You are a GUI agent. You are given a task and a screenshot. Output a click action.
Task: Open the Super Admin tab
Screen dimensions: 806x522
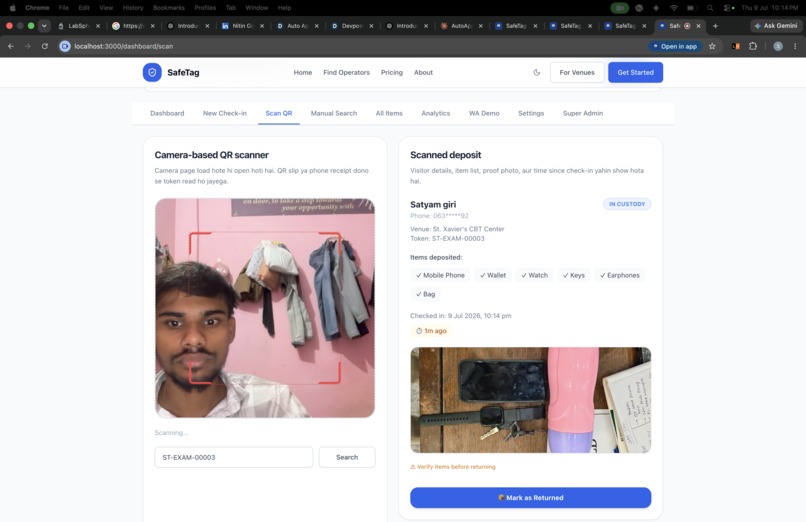coord(583,113)
